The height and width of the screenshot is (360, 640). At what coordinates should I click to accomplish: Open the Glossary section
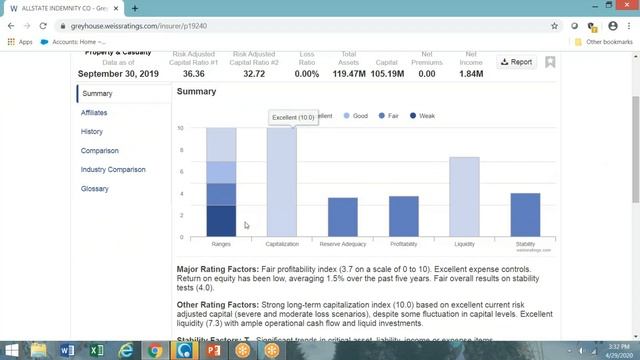(95, 189)
